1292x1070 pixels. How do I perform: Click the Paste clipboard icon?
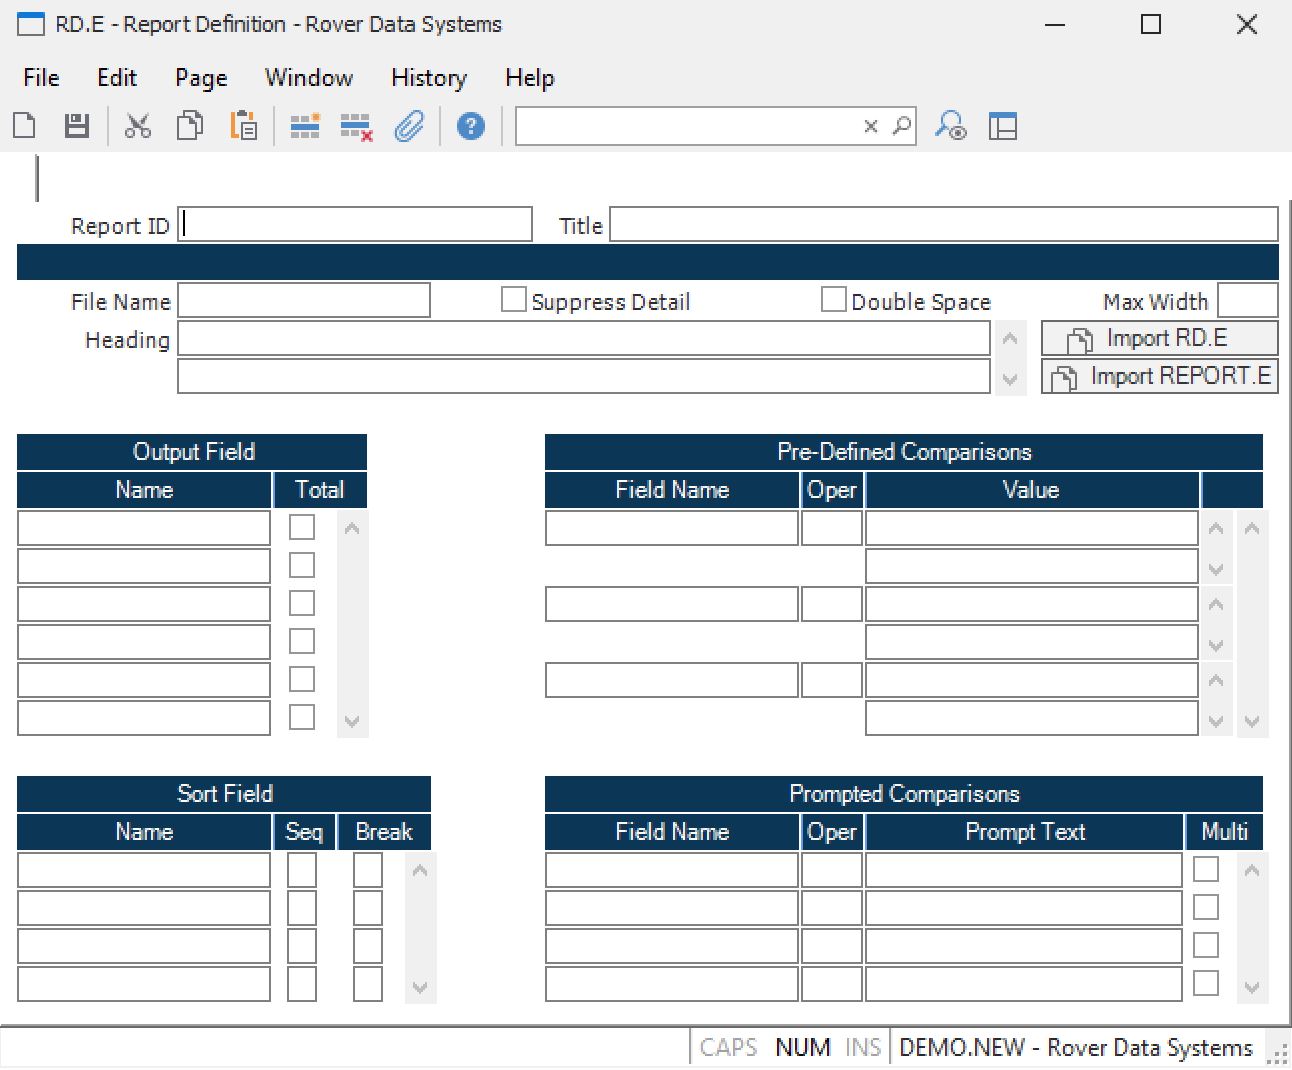coord(243,126)
